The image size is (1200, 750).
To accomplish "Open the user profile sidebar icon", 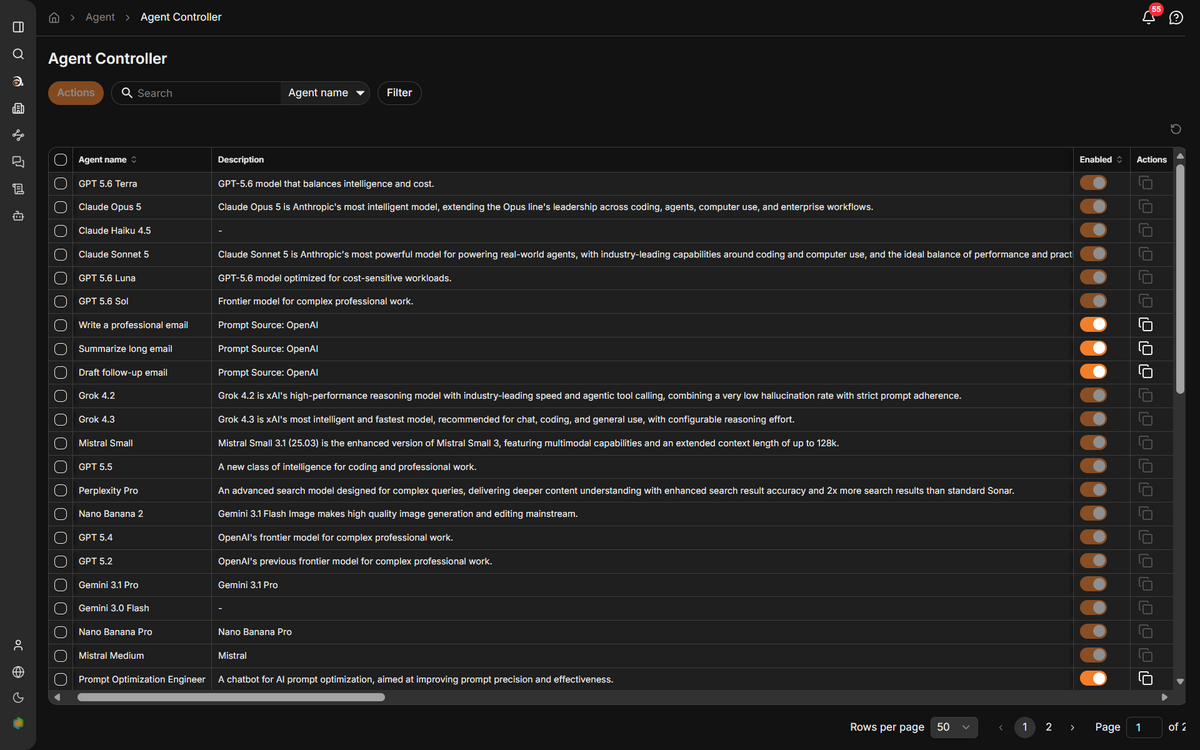I will 18,645.
